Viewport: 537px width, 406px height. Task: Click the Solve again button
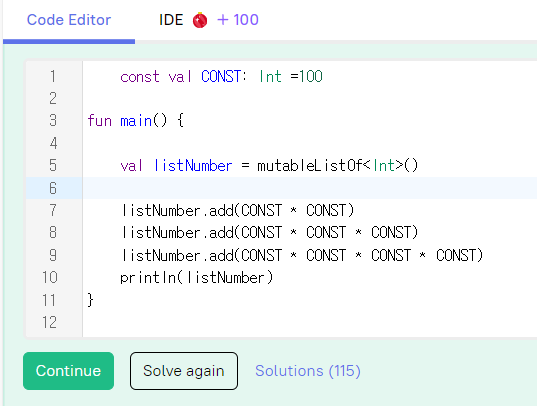(184, 371)
